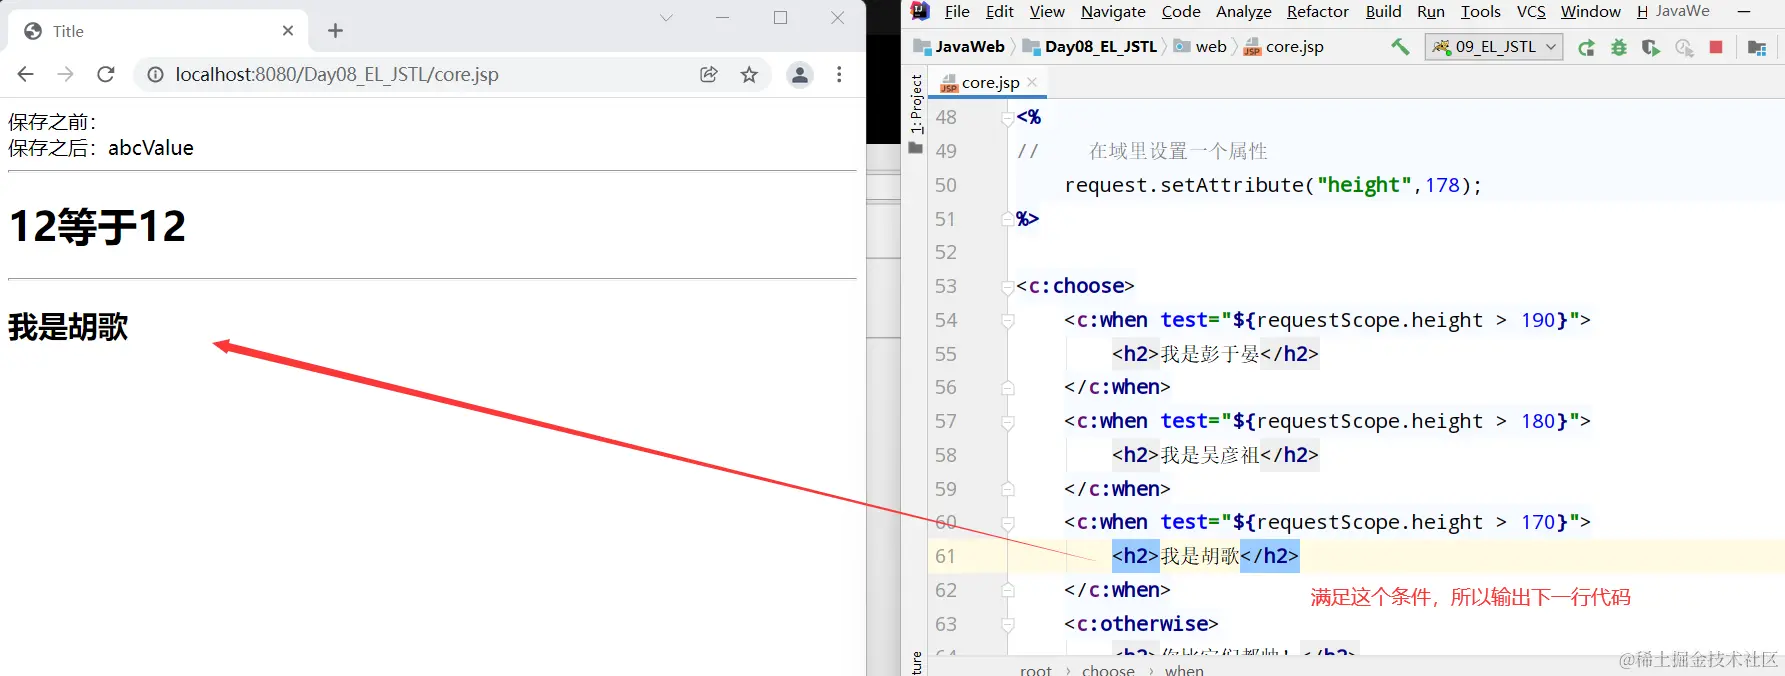
Task: Click core.jsp in navigation breadcrumb
Action: pos(1283,47)
